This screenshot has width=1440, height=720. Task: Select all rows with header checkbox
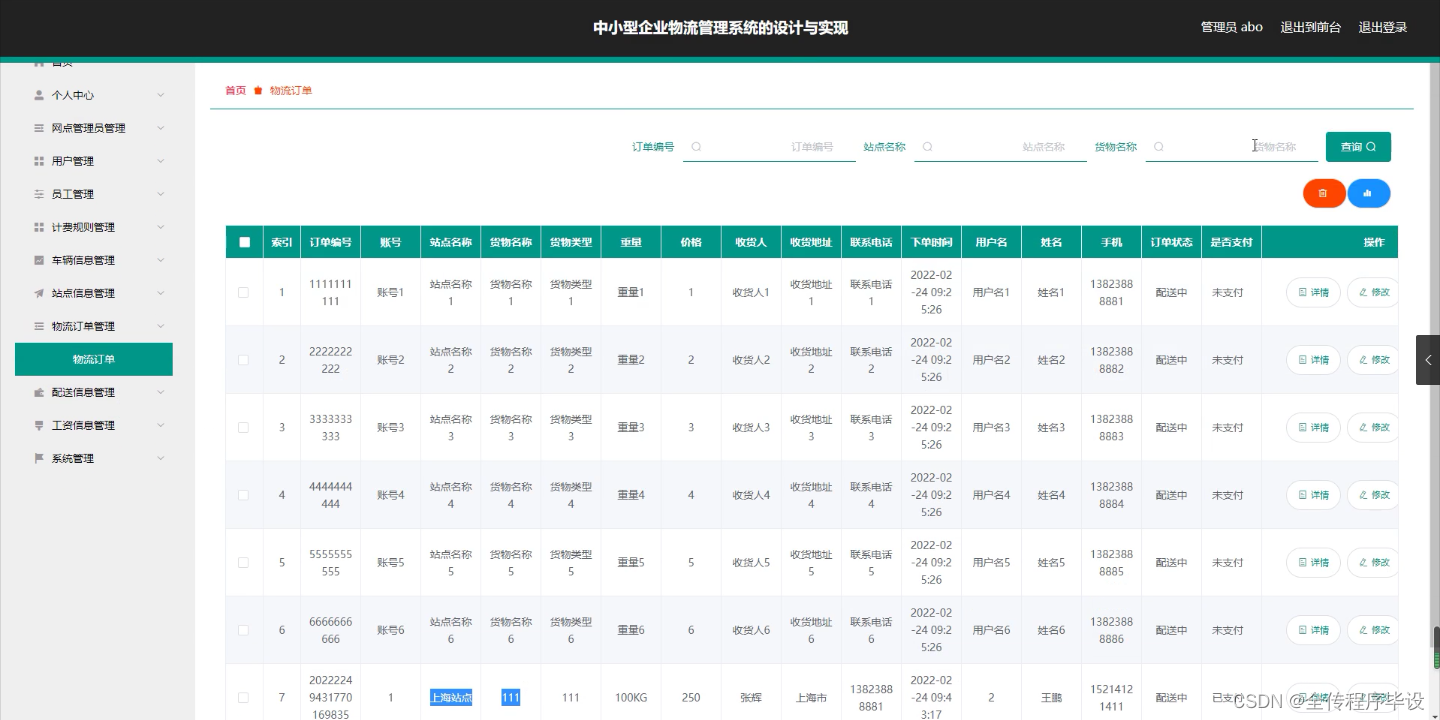click(x=244, y=242)
